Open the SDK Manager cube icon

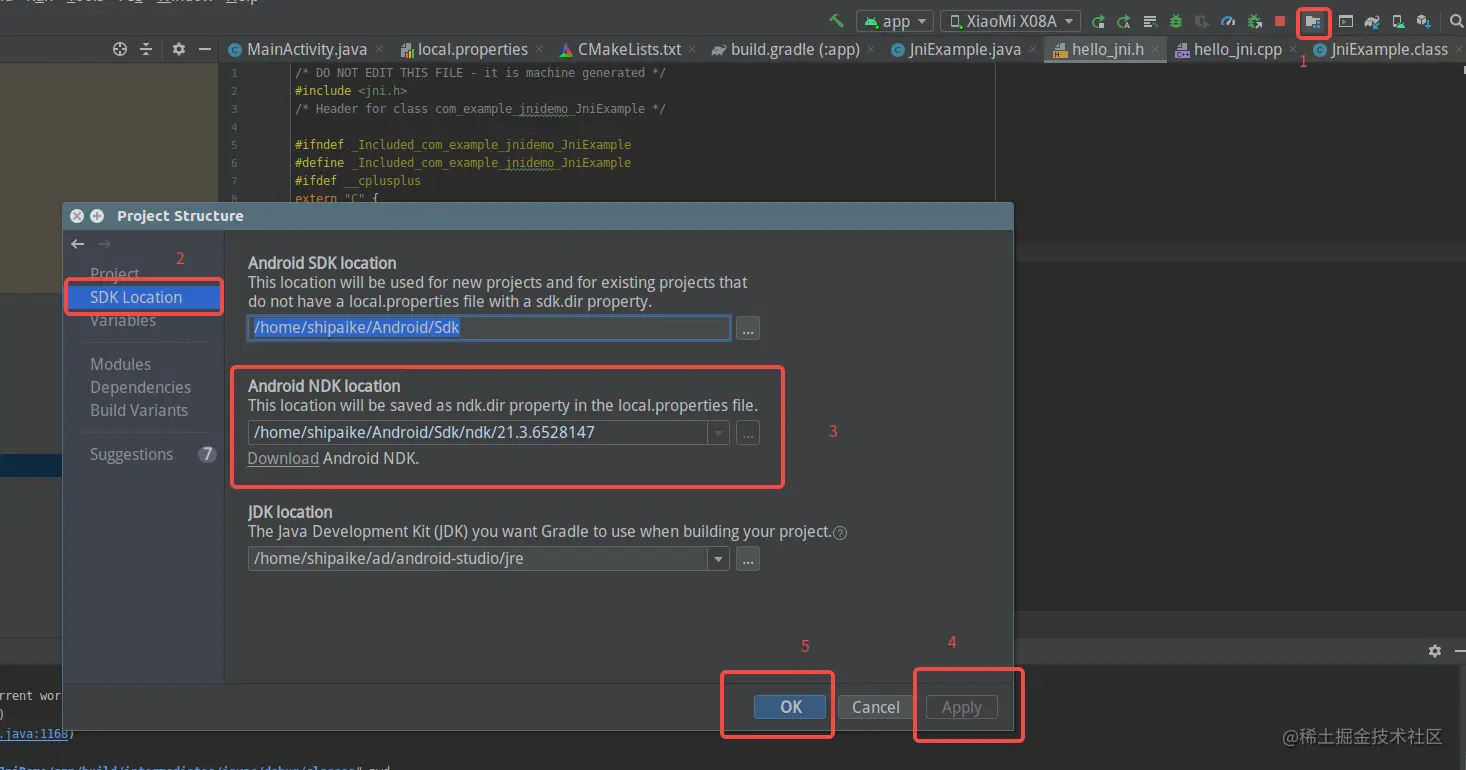(x=1423, y=21)
